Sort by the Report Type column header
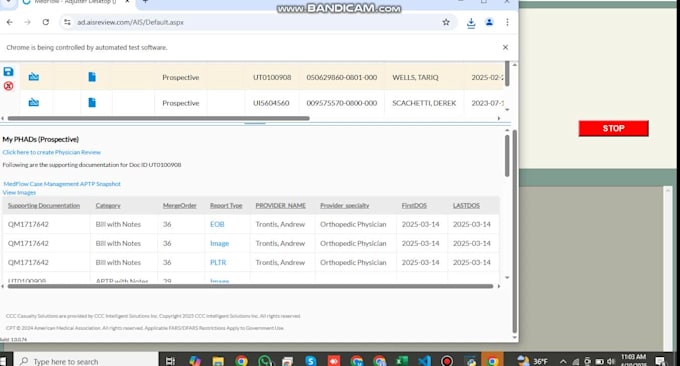Image resolution: width=680 pixels, height=366 pixels. point(226,206)
